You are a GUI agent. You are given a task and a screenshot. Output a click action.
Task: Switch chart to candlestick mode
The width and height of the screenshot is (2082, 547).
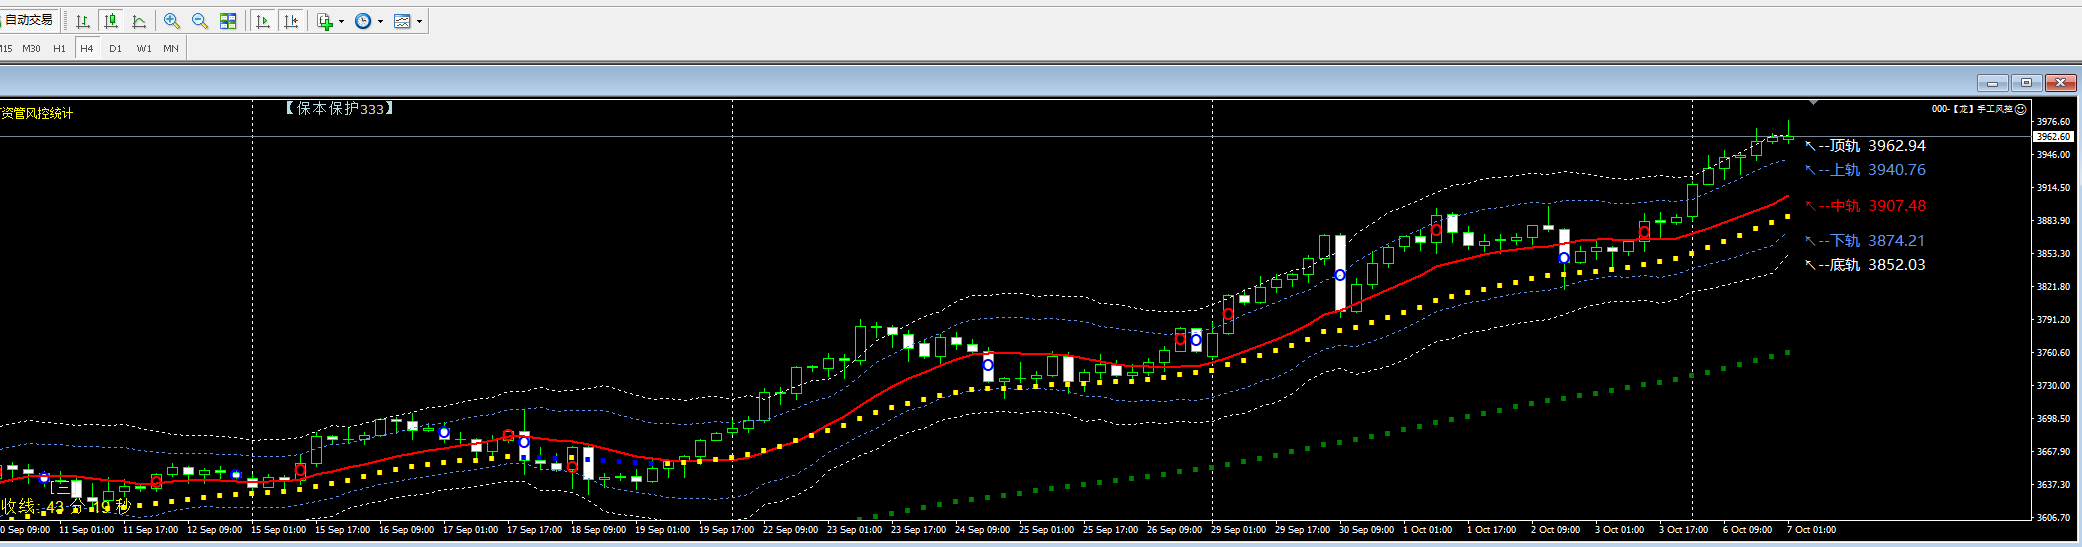[111, 21]
